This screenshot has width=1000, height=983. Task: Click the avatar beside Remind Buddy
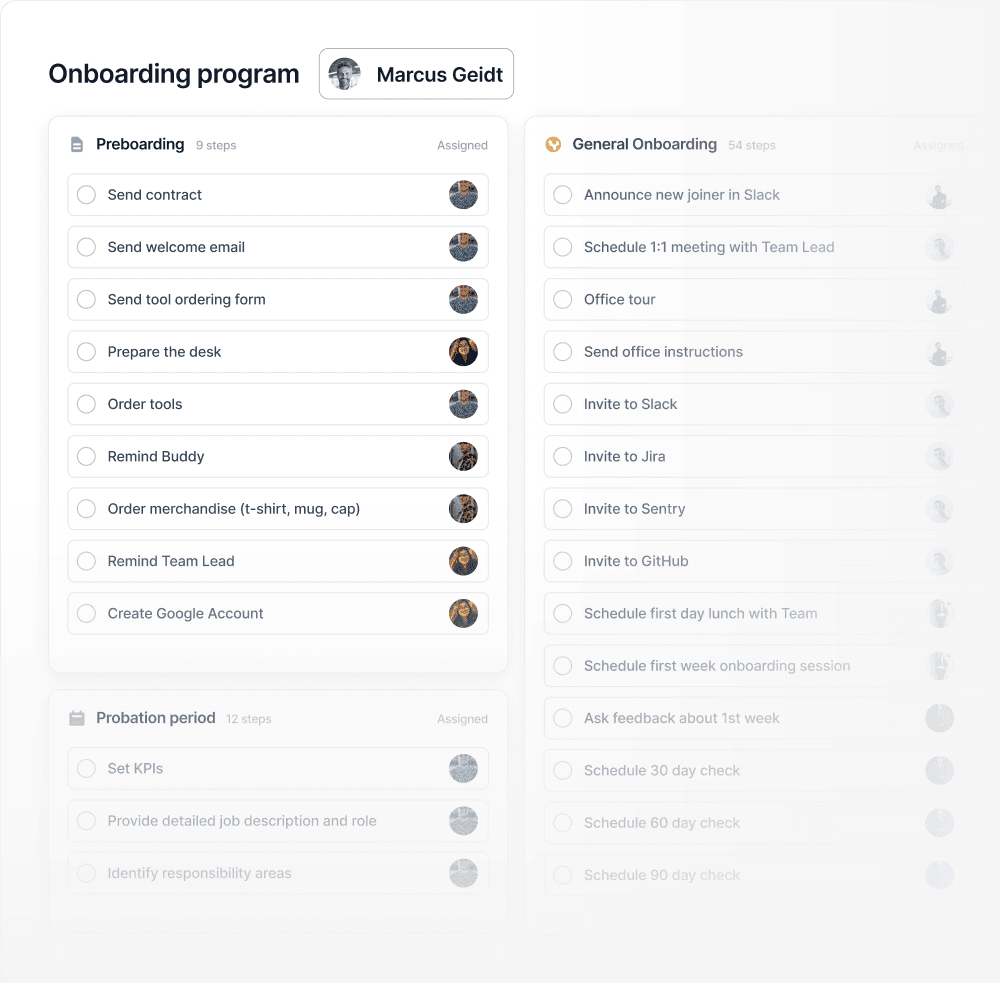(x=463, y=456)
